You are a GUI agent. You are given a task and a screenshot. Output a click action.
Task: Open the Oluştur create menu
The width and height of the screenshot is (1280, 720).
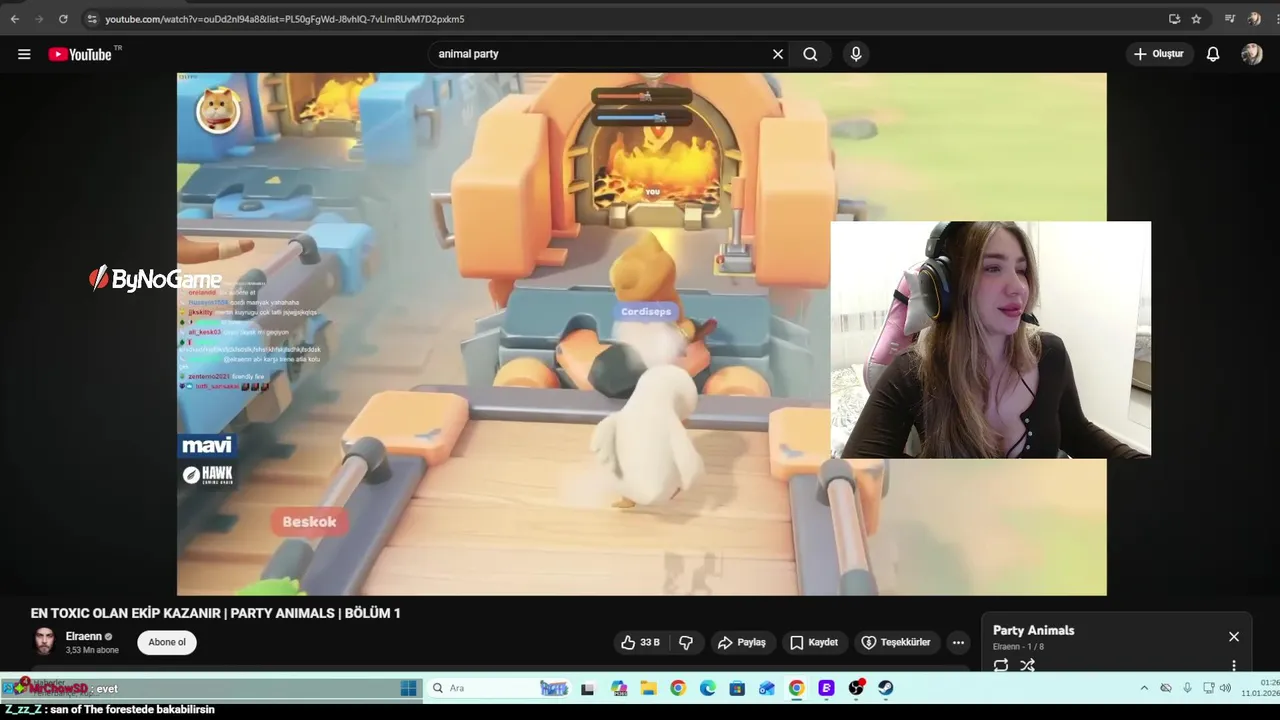click(1158, 54)
